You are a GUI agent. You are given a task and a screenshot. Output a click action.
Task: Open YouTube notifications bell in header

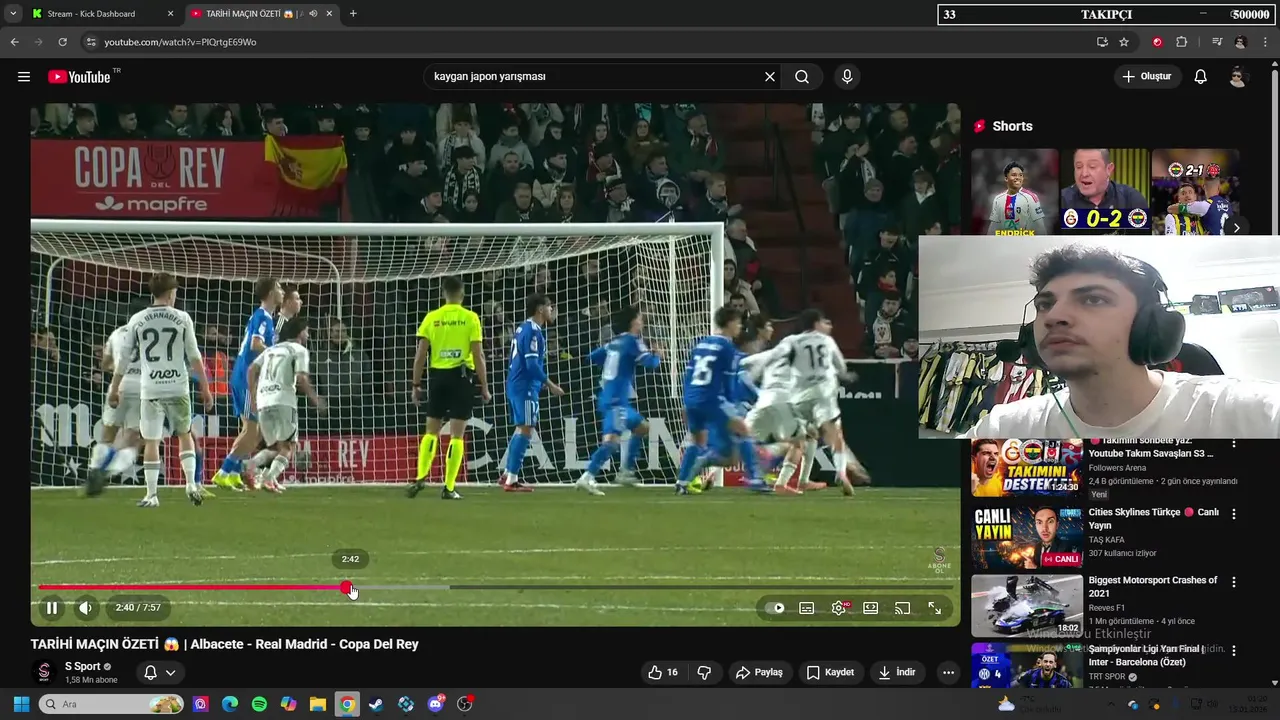coord(1201,77)
